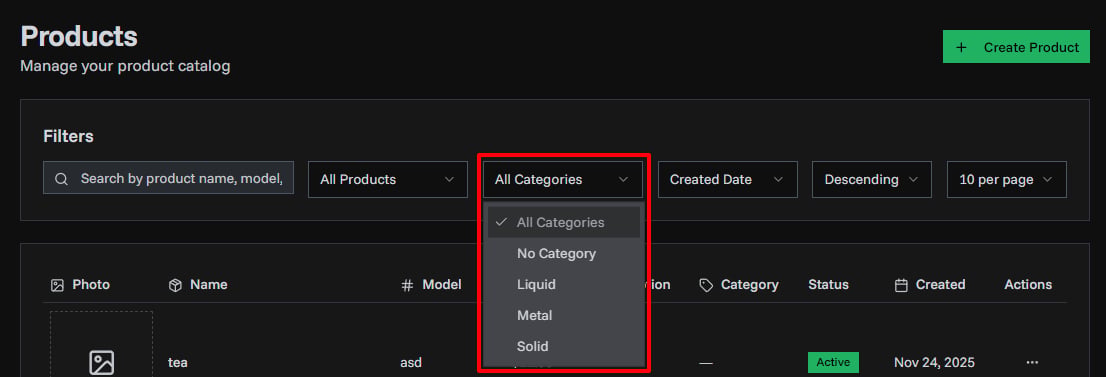
Task: Click the plus icon in Create Product
Action: coord(961,47)
